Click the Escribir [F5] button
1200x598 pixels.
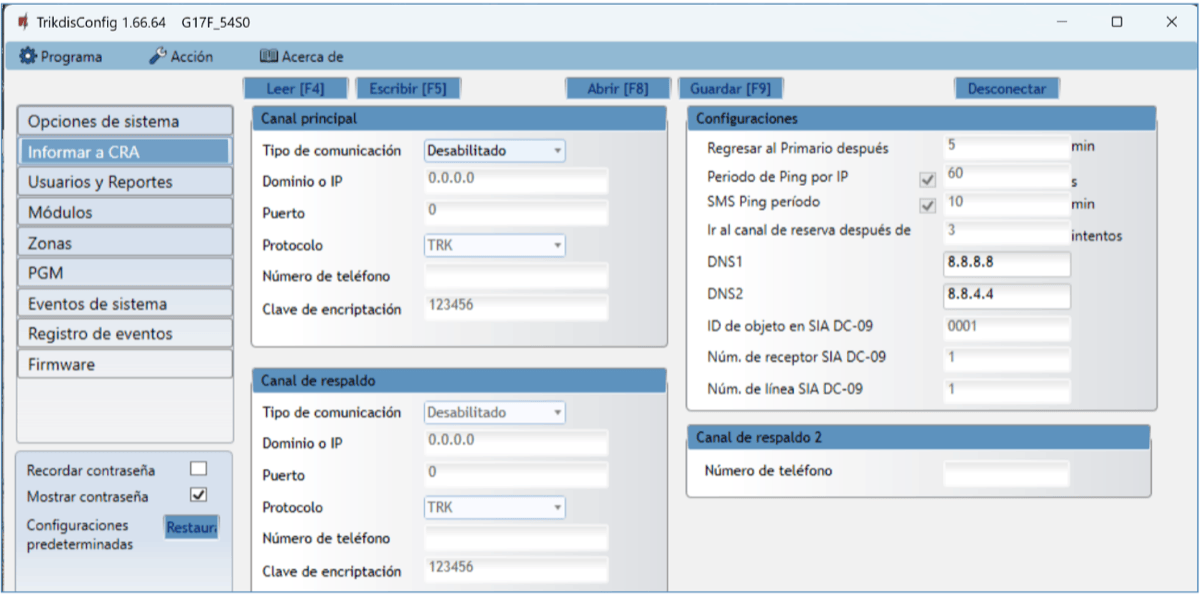click(407, 88)
